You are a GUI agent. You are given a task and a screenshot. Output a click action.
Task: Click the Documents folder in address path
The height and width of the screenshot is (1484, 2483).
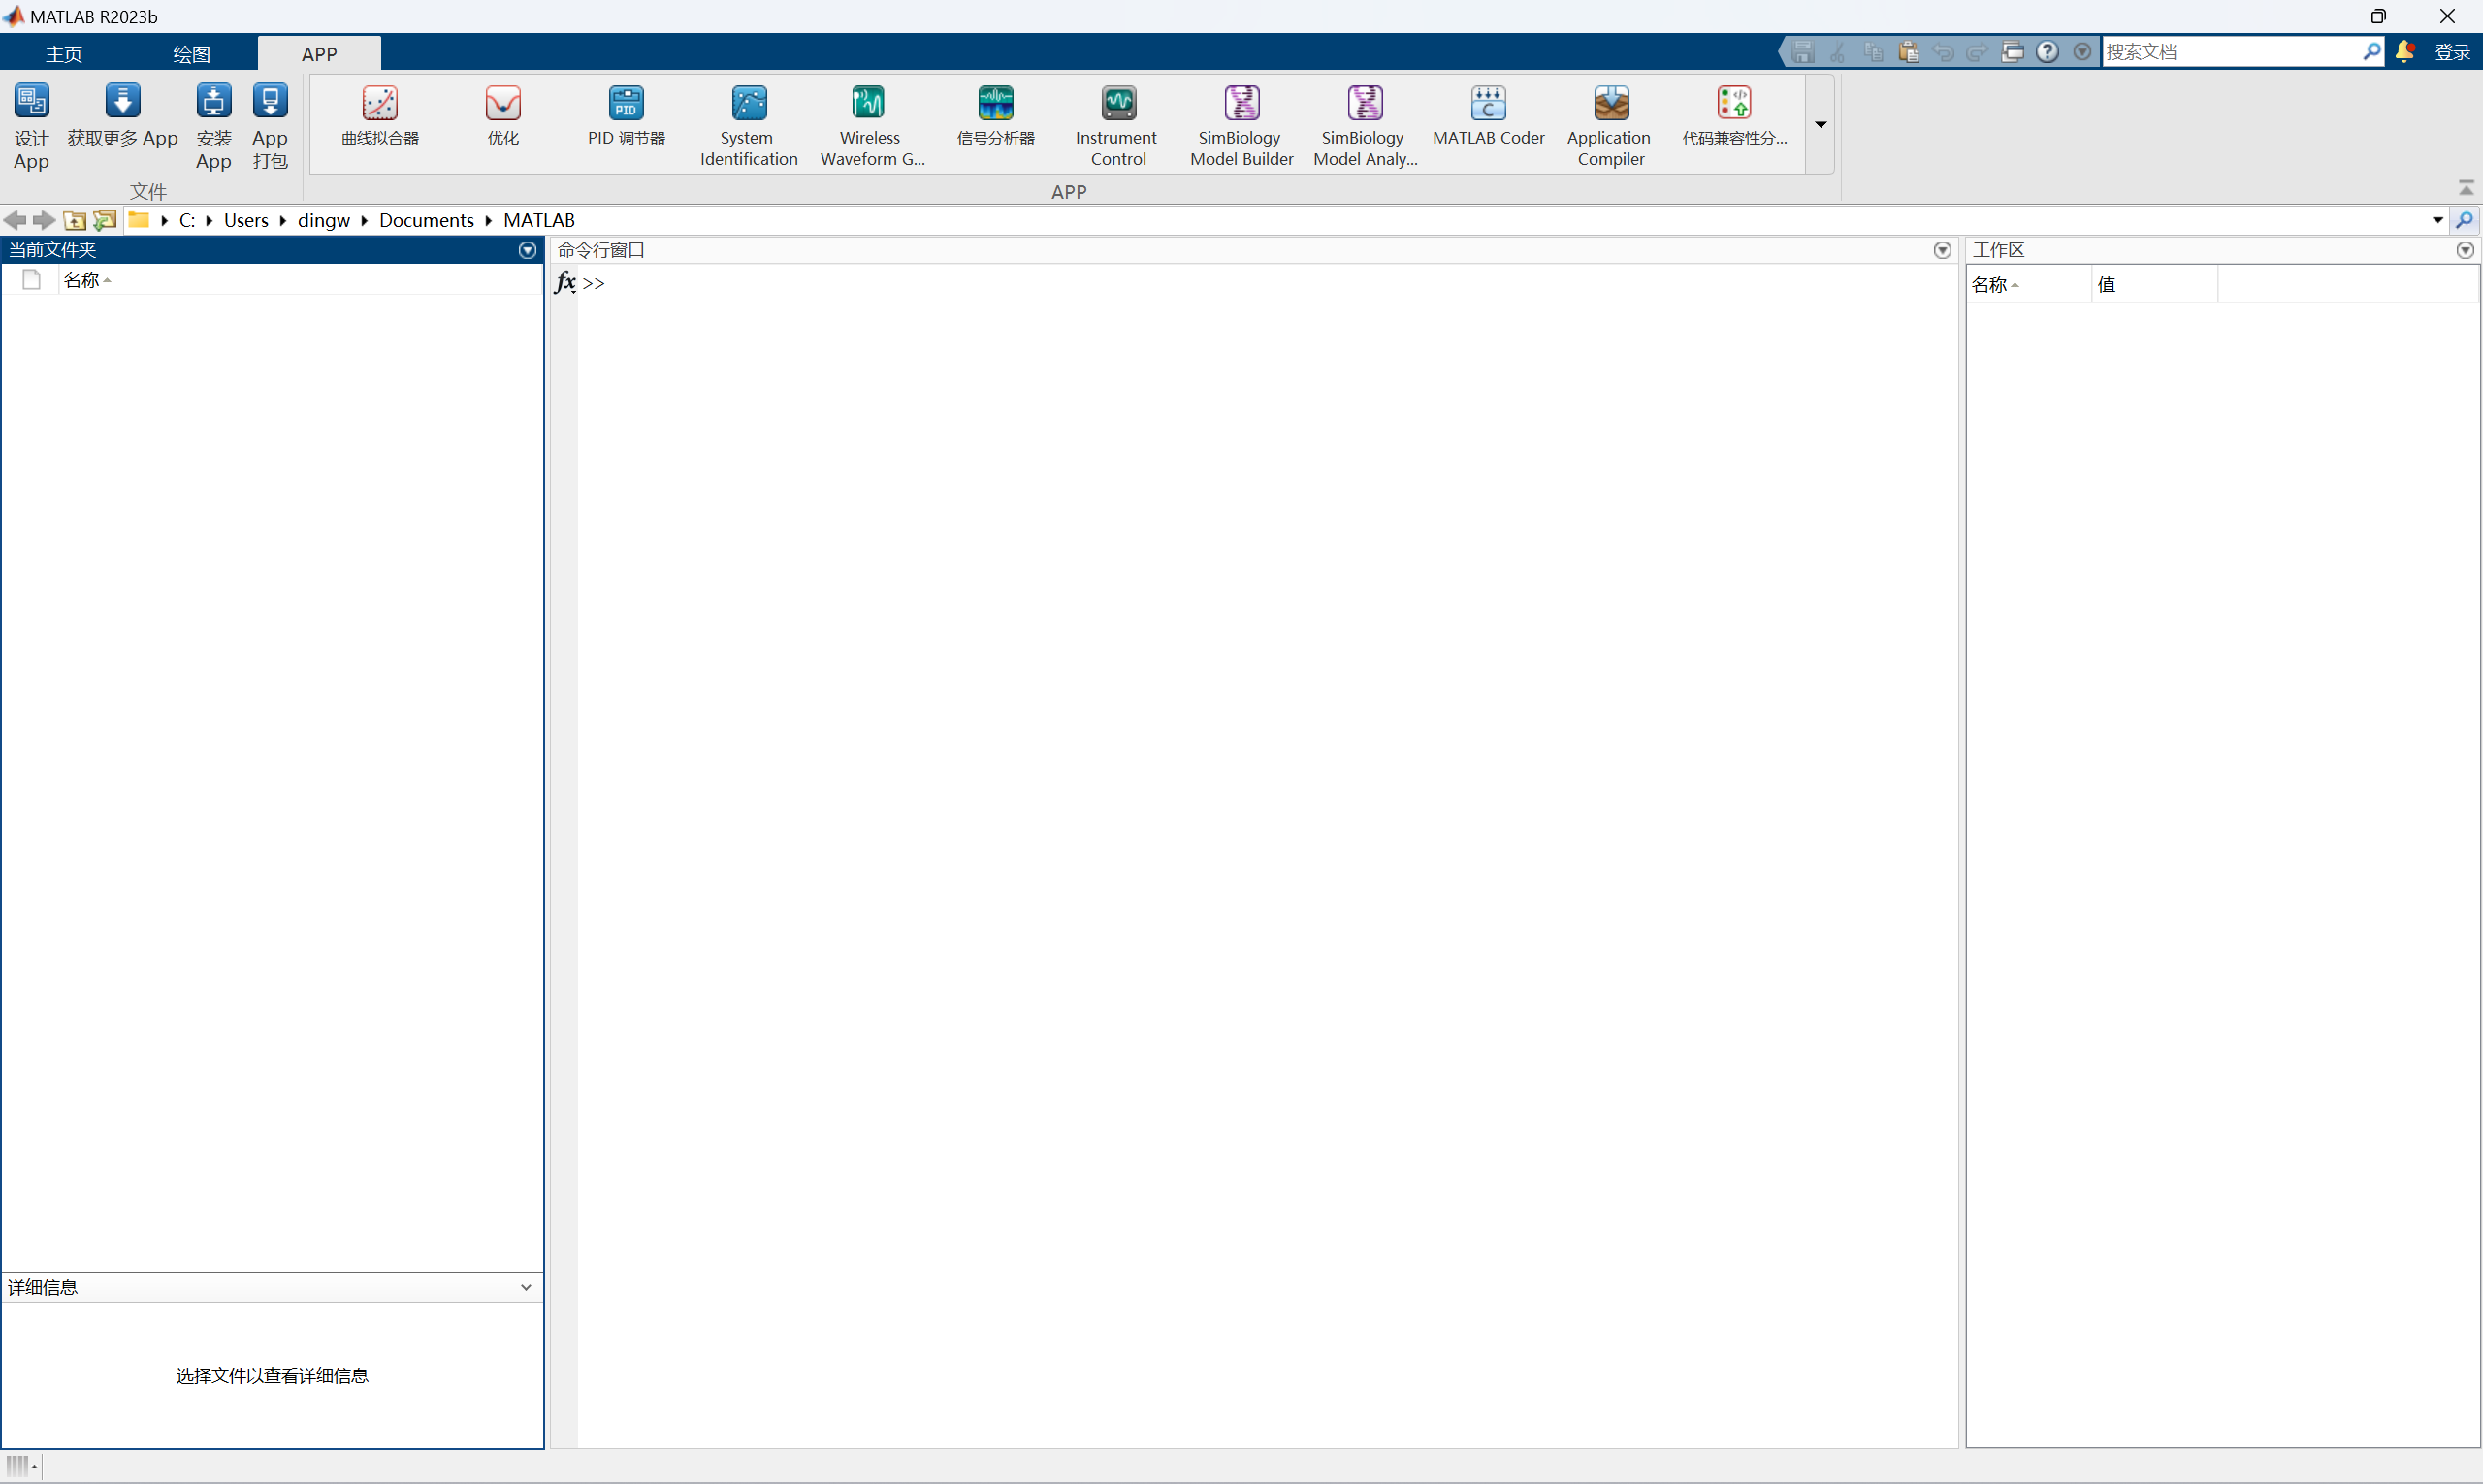[x=426, y=220]
